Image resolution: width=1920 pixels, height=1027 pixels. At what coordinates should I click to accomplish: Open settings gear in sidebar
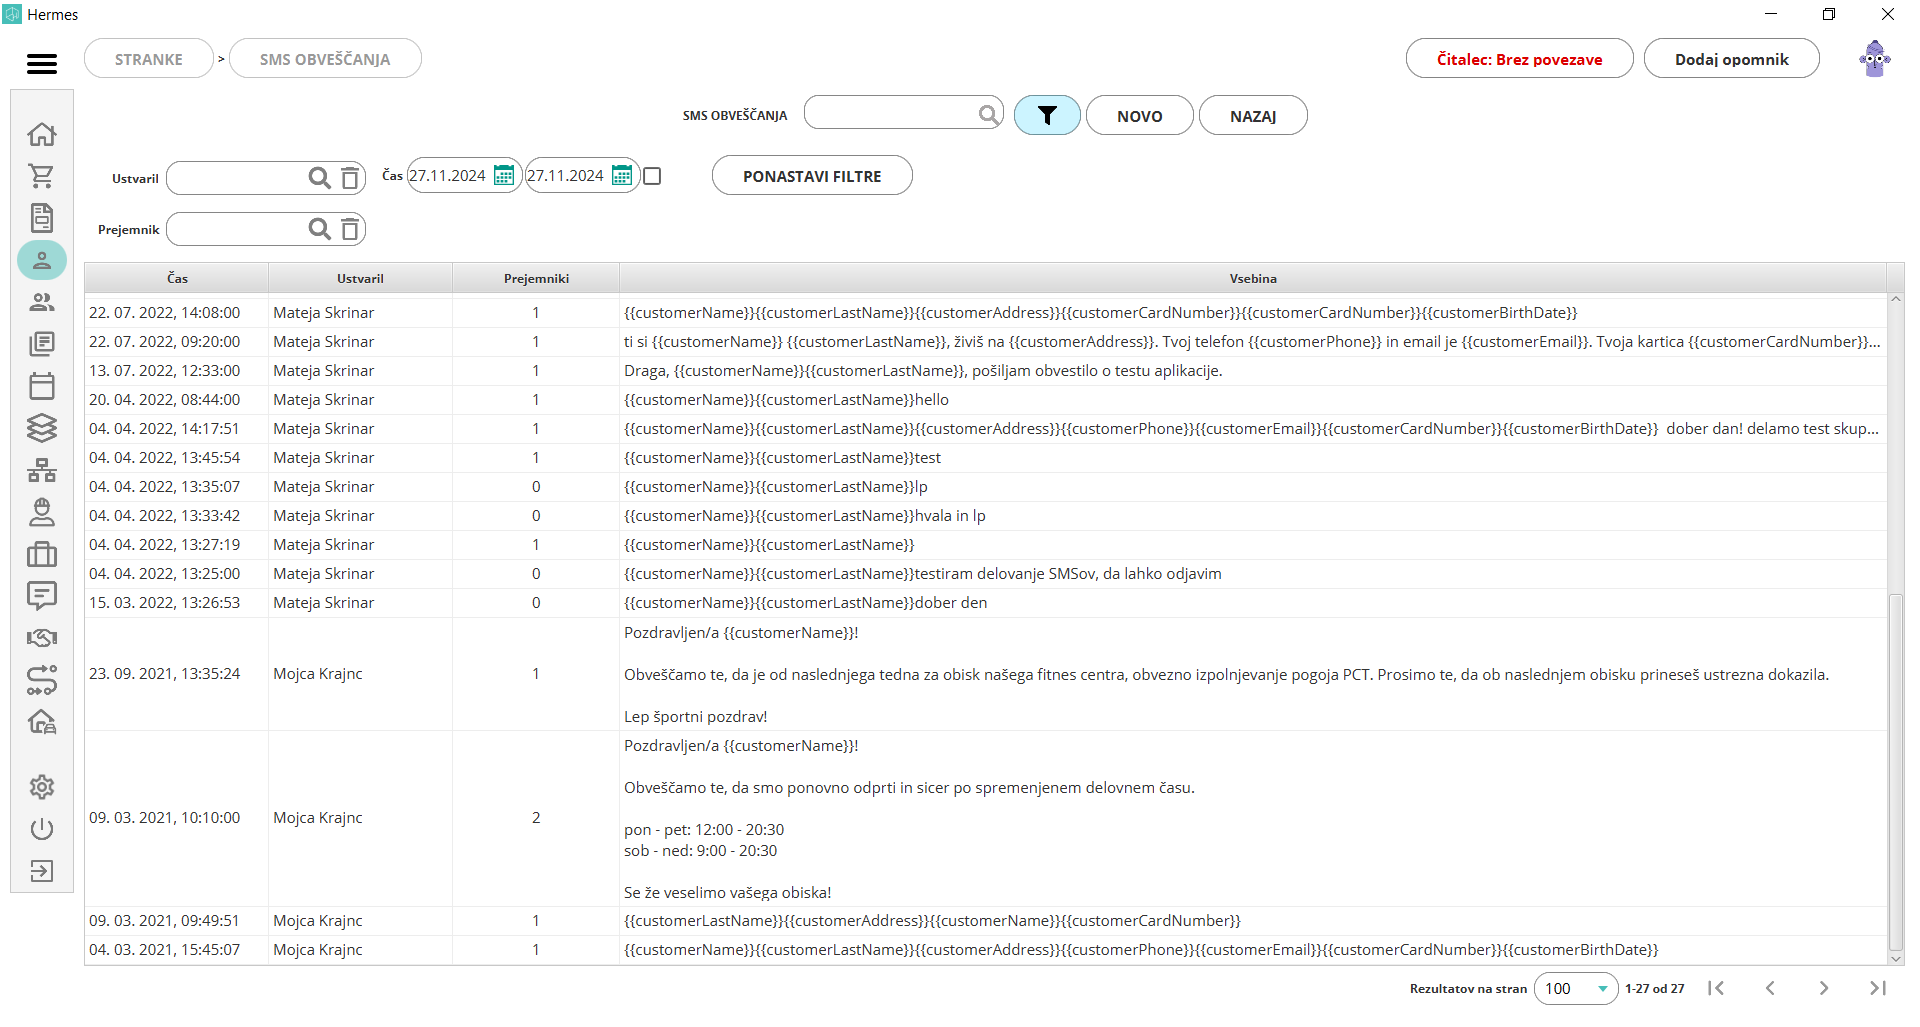tap(42, 787)
